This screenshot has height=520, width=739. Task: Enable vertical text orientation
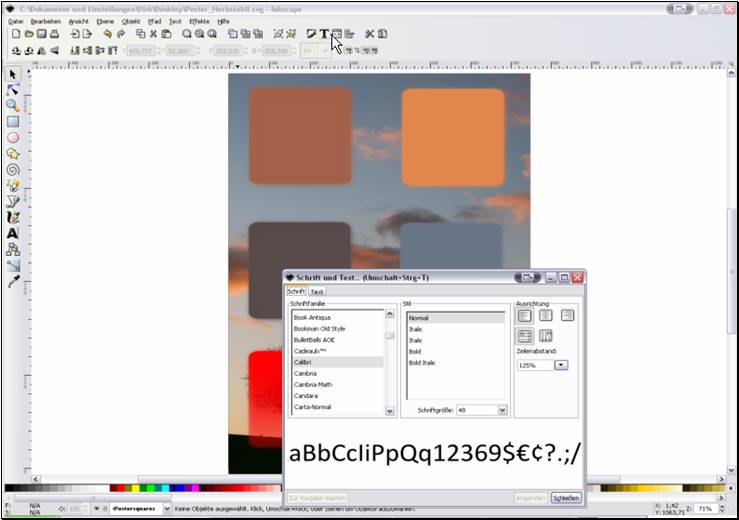click(x=546, y=336)
